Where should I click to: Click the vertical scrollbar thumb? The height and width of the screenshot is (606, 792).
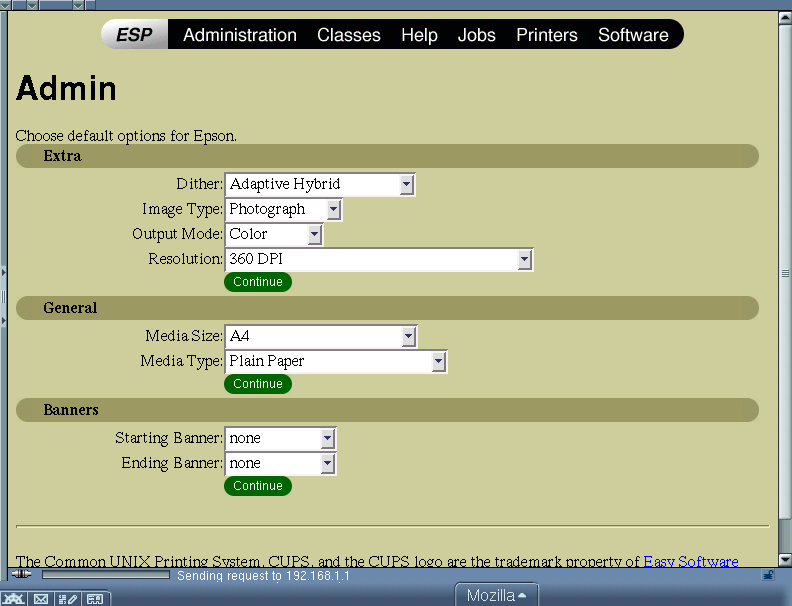pos(785,272)
